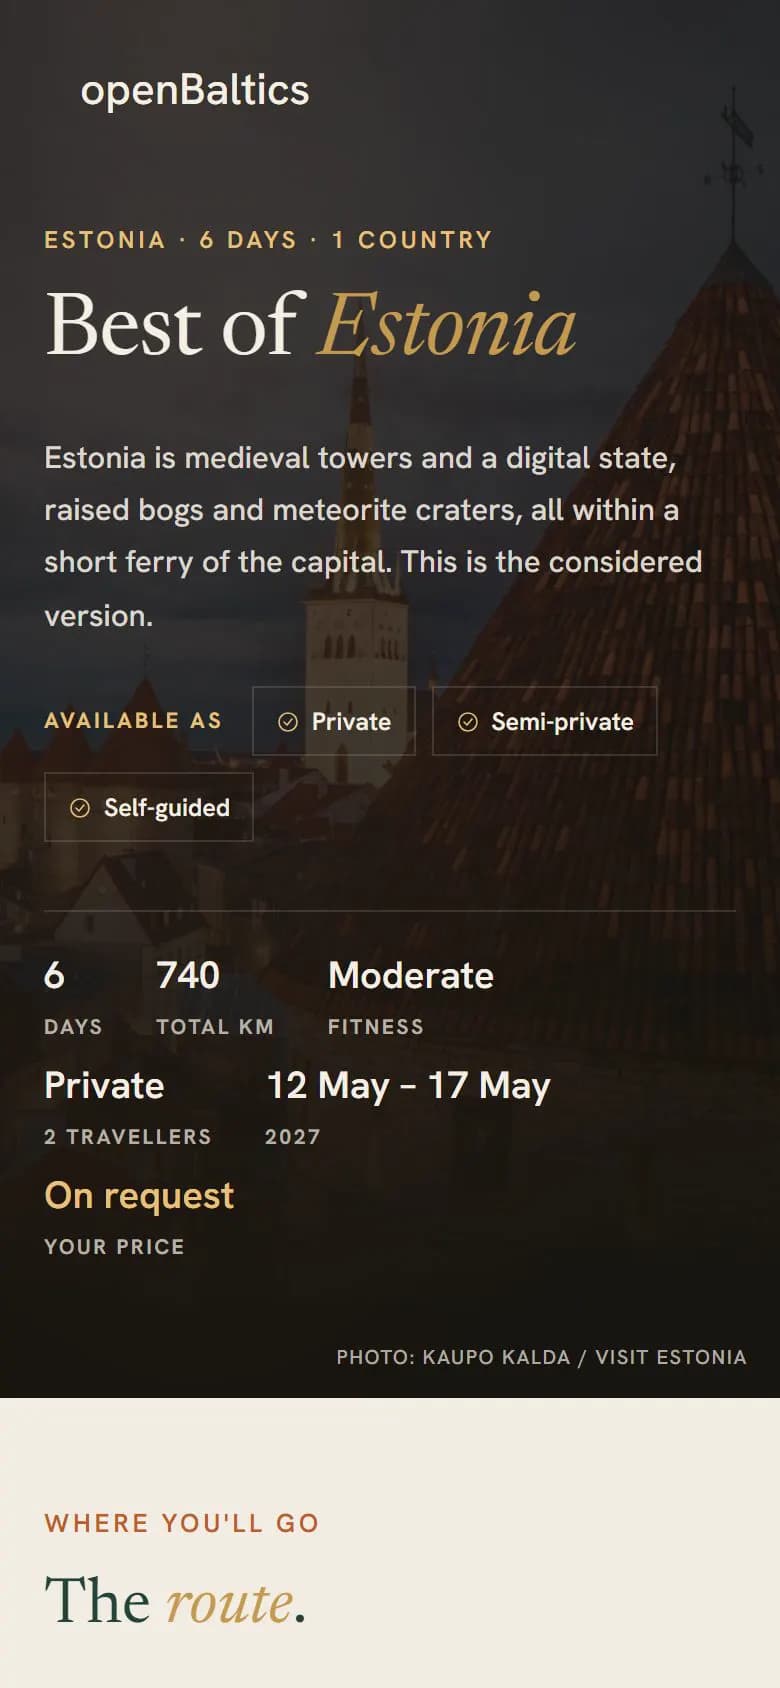The height and width of the screenshot is (1688, 780).
Task: Click the check icon beside Semi-private
Action: tap(468, 722)
